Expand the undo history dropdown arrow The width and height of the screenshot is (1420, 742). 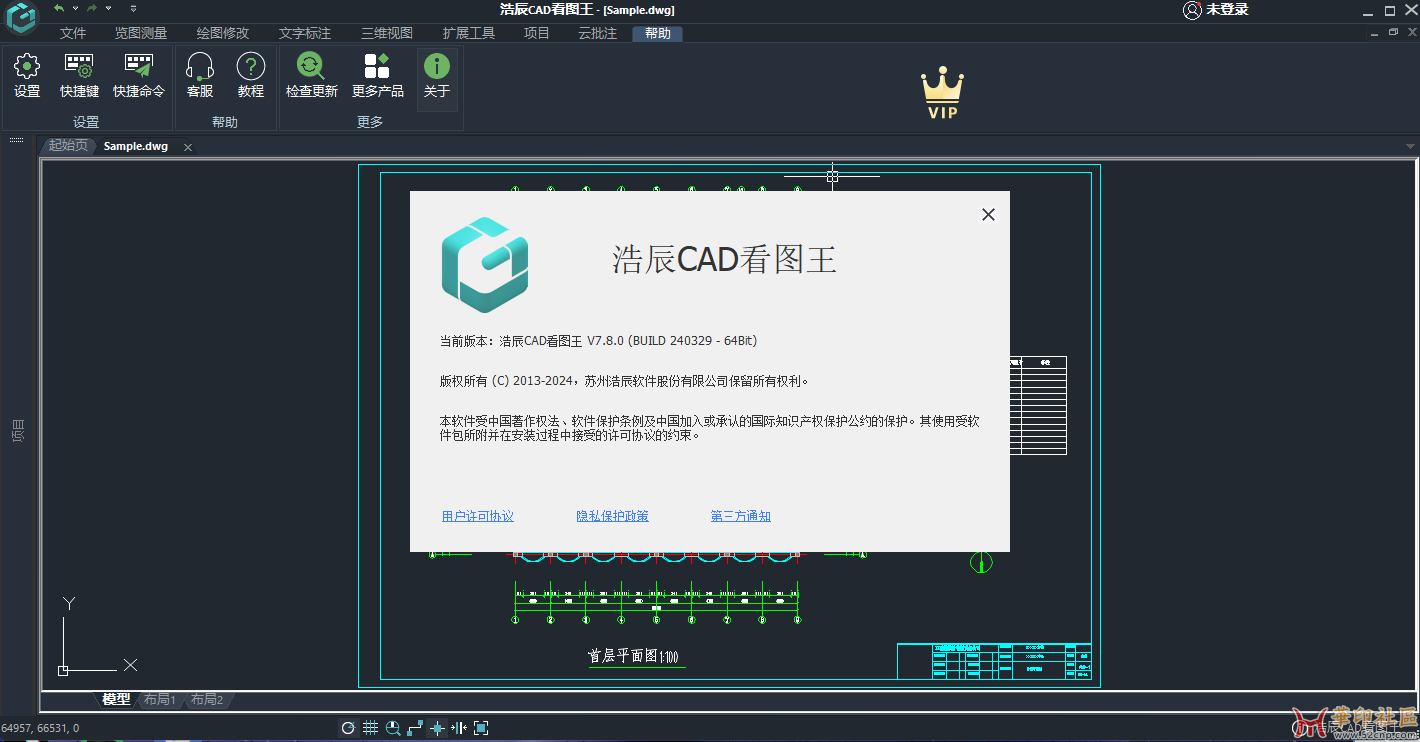click(x=75, y=8)
